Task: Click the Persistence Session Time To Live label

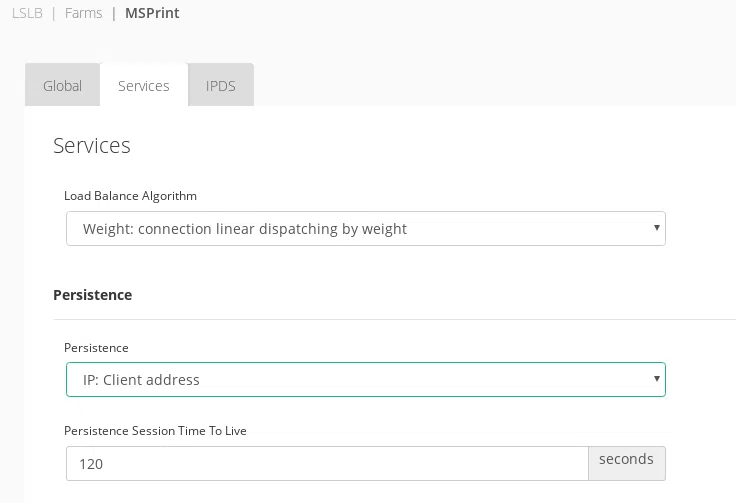Action: [155, 431]
